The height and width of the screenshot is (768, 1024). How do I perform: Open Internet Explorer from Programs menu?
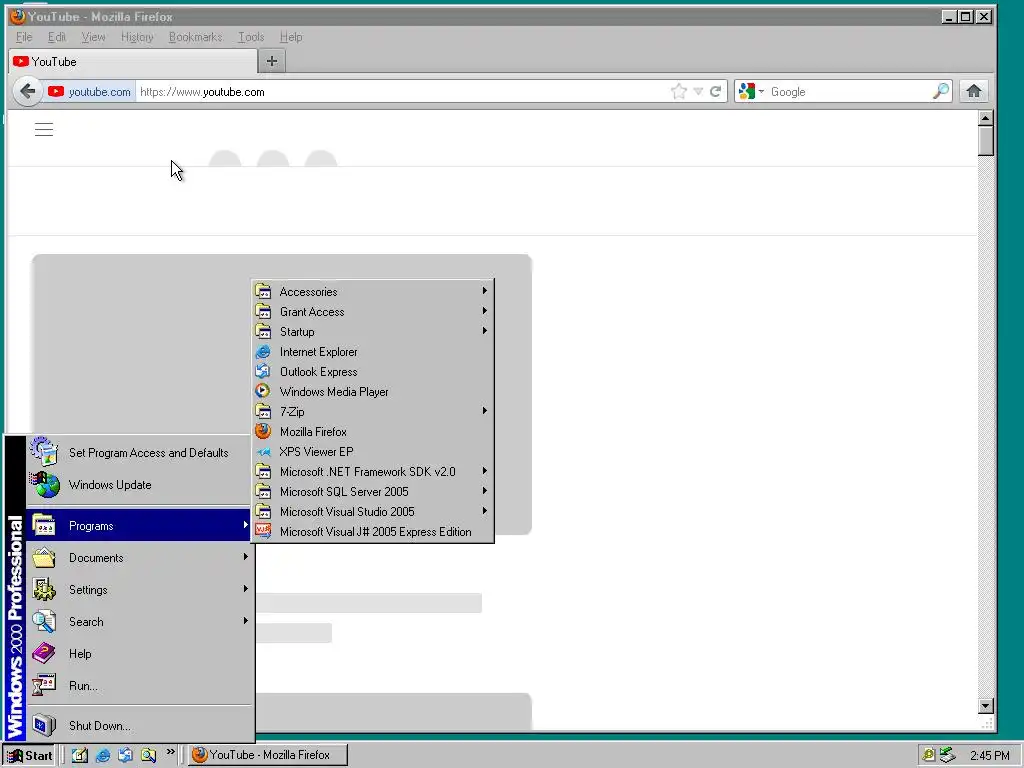(372, 352)
